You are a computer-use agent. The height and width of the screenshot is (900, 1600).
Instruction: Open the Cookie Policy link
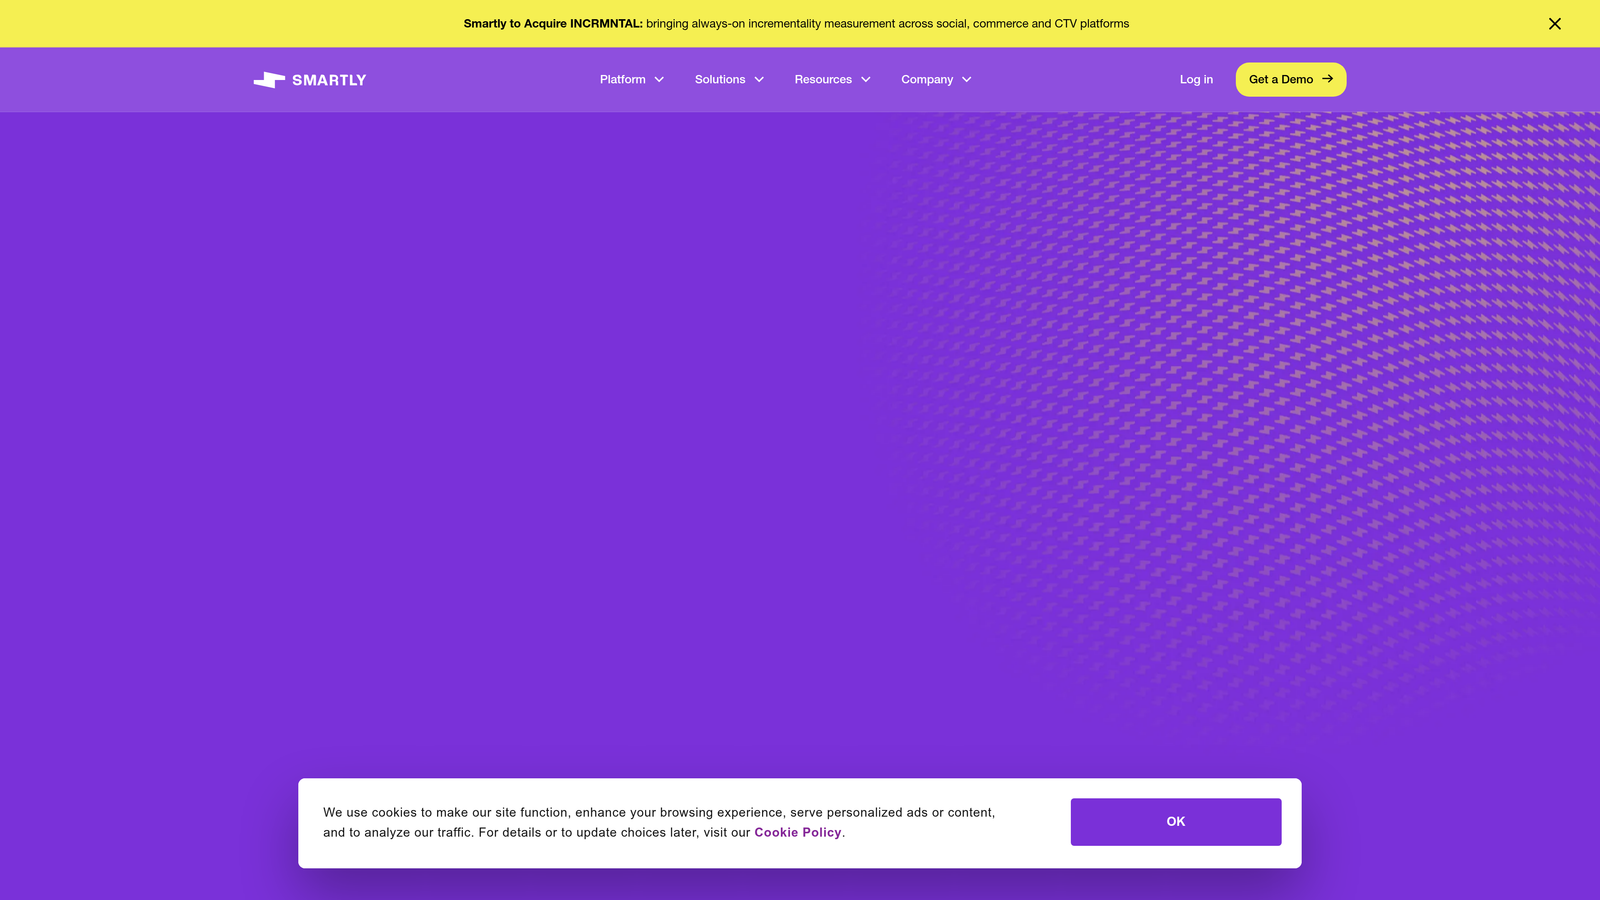798,832
